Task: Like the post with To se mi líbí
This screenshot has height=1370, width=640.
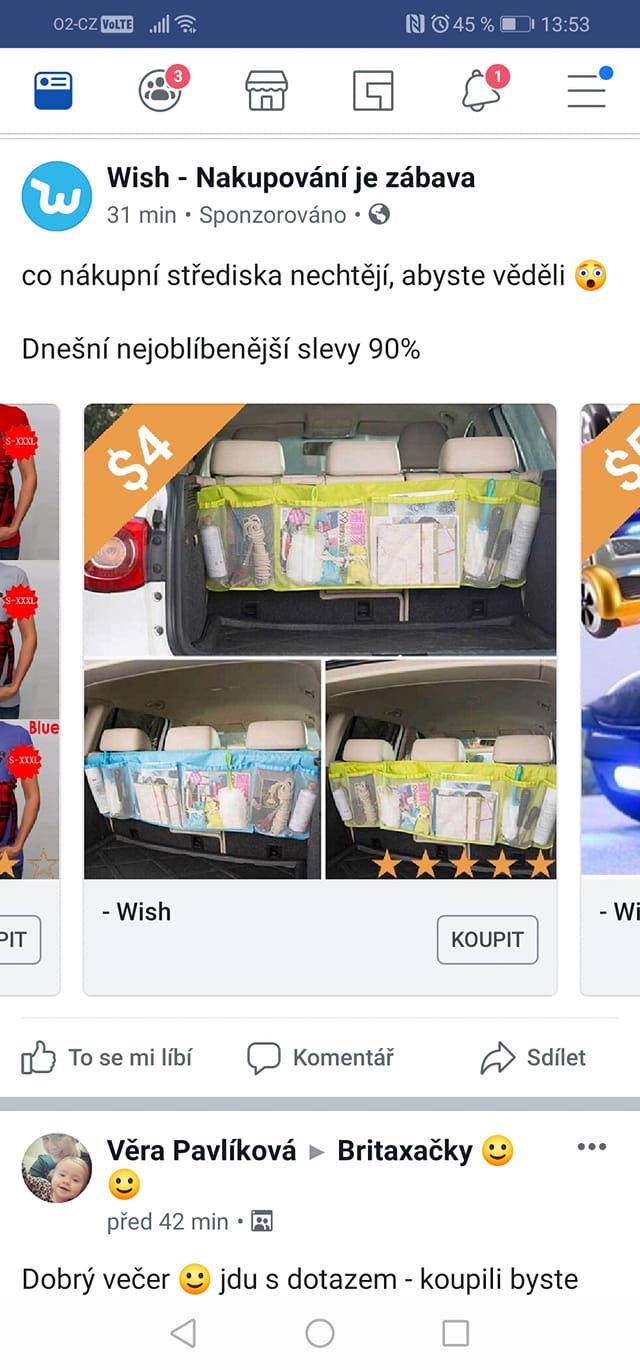Action: (107, 1057)
